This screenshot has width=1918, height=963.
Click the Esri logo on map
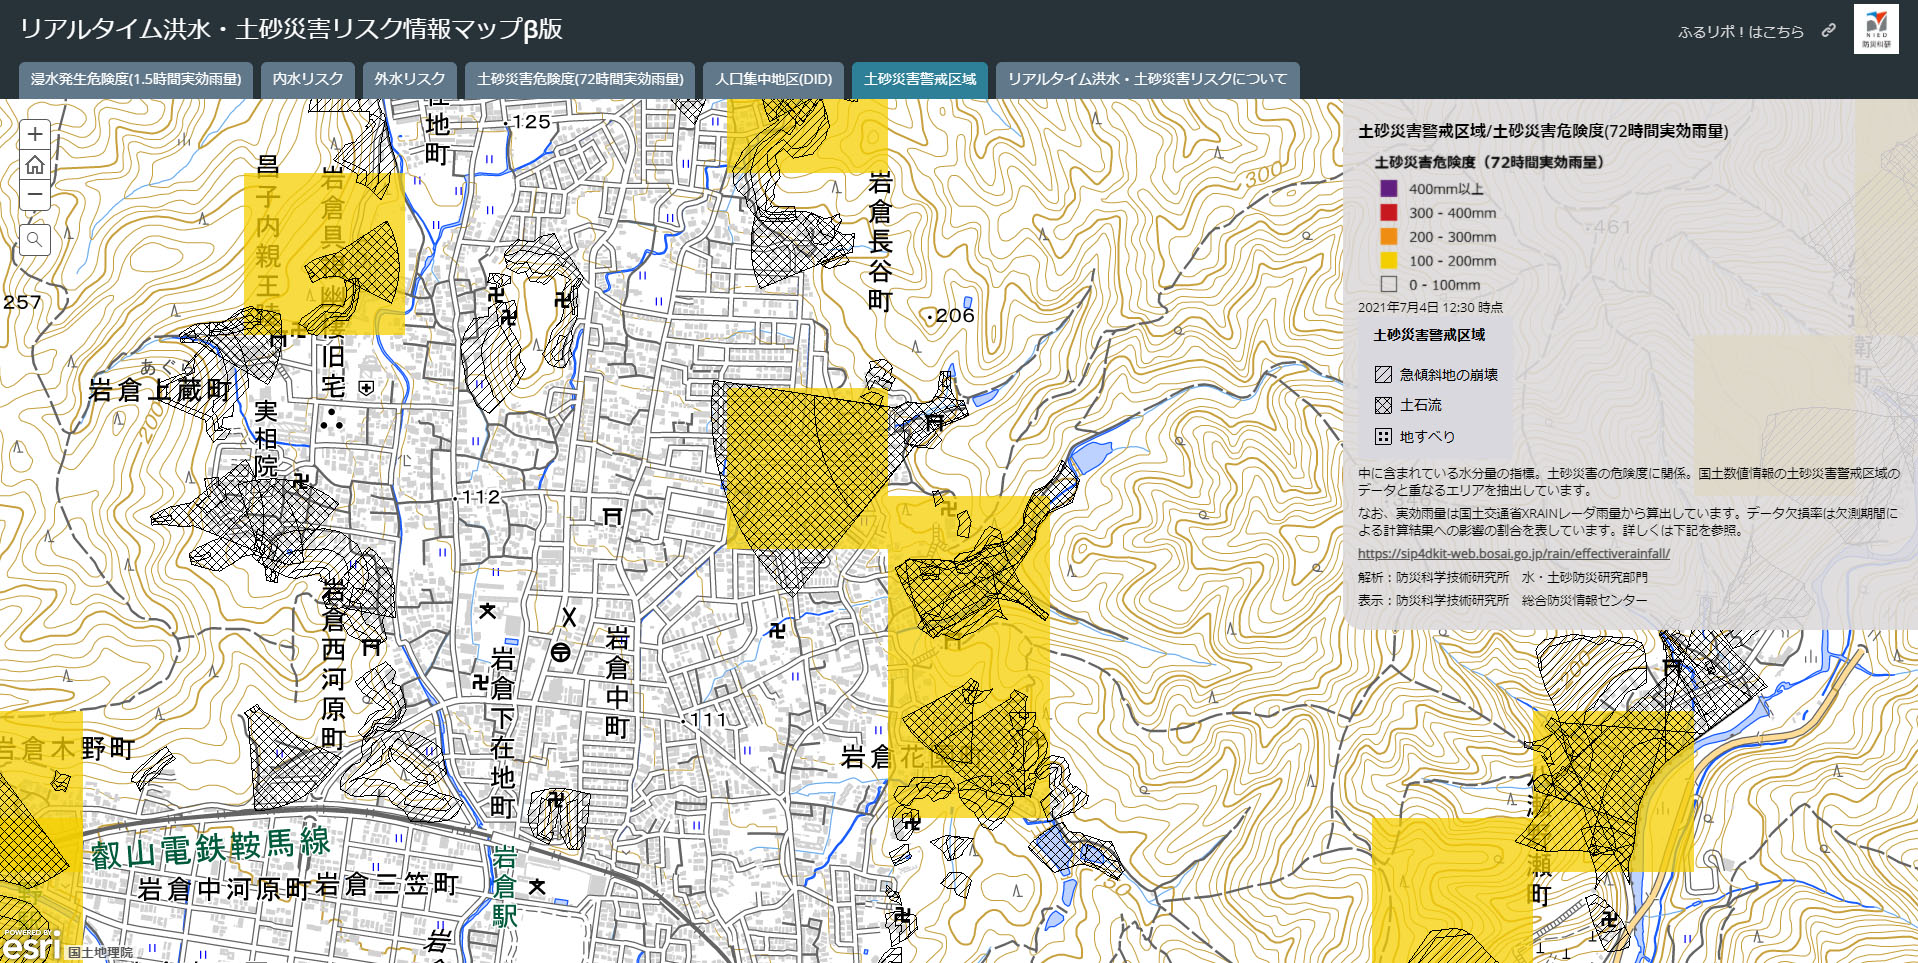pyautogui.click(x=32, y=945)
